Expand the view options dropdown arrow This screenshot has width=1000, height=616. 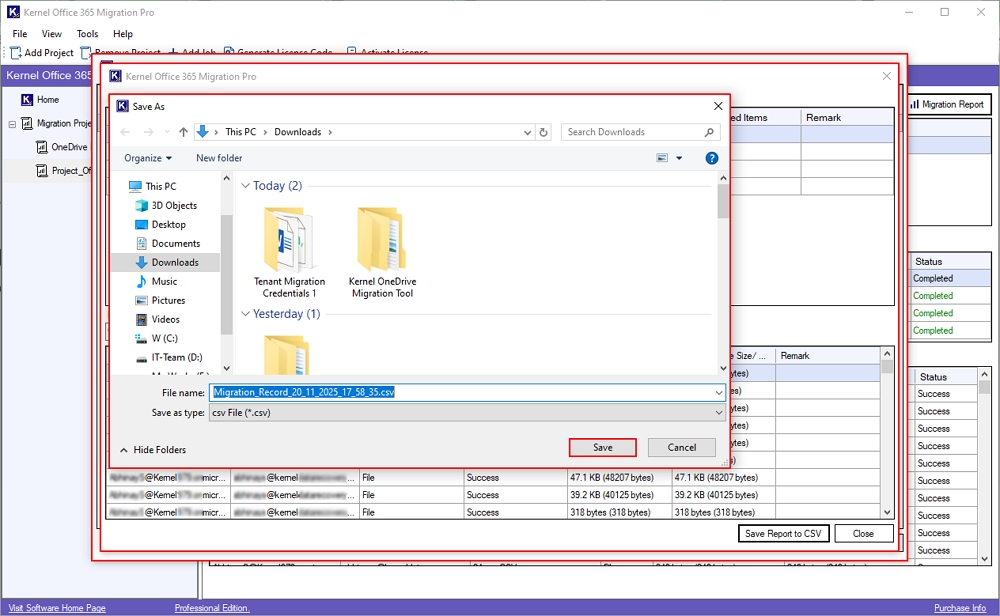tap(679, 158)
